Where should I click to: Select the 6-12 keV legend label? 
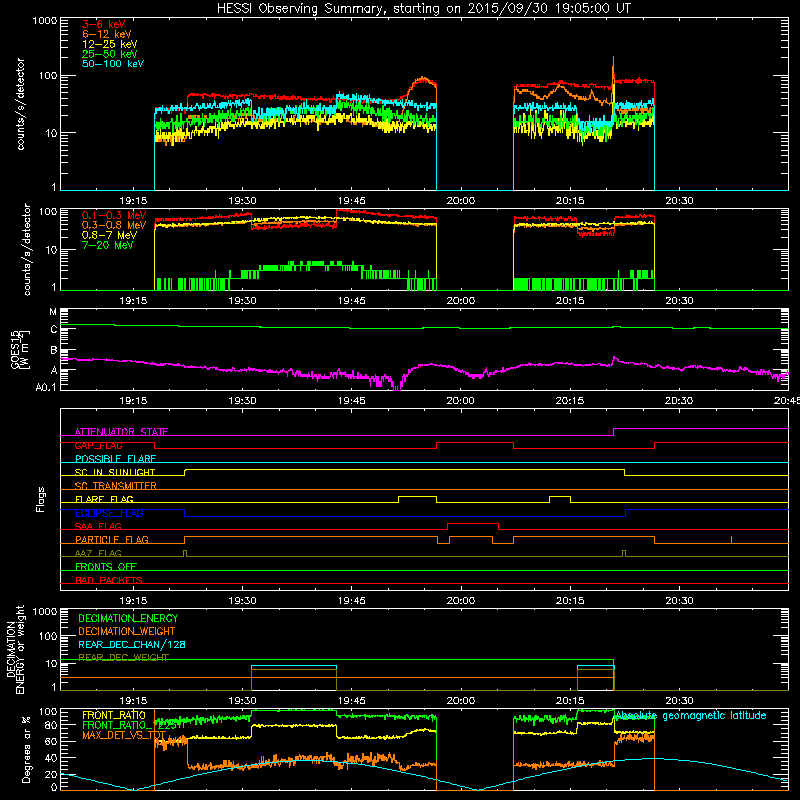[107, 34]
